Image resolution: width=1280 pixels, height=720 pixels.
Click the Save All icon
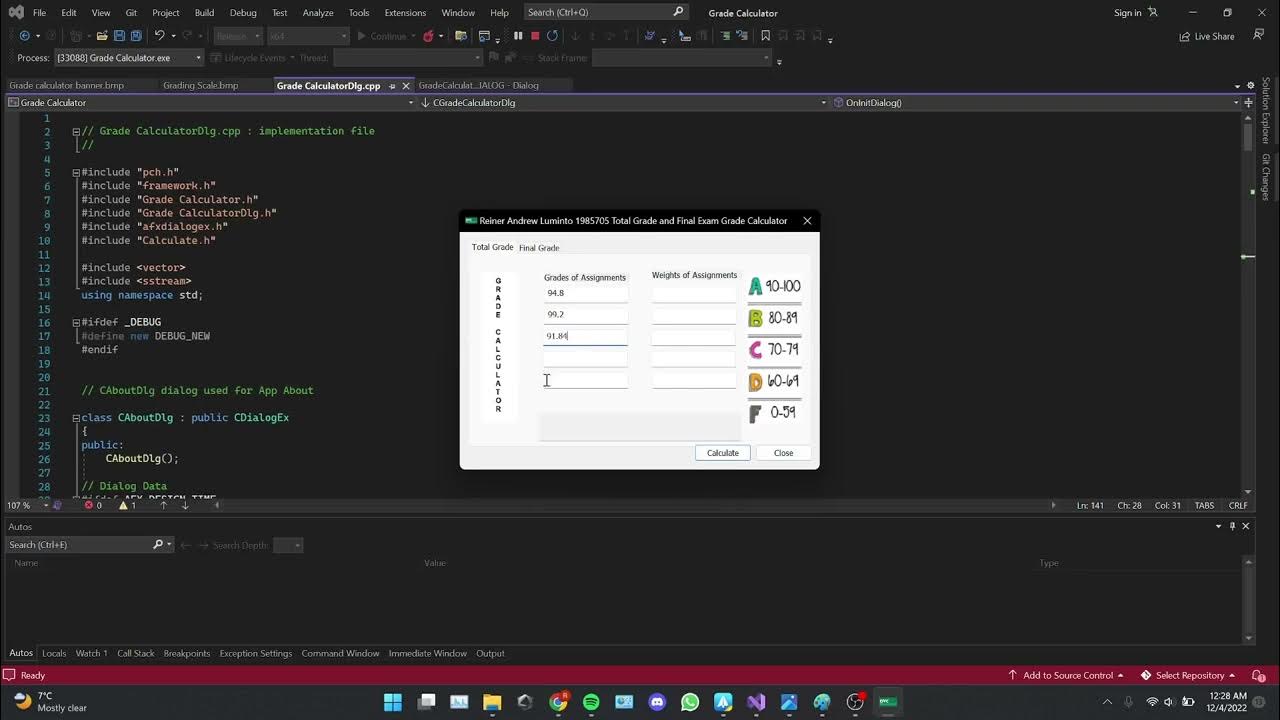click(x=136, y=36)
